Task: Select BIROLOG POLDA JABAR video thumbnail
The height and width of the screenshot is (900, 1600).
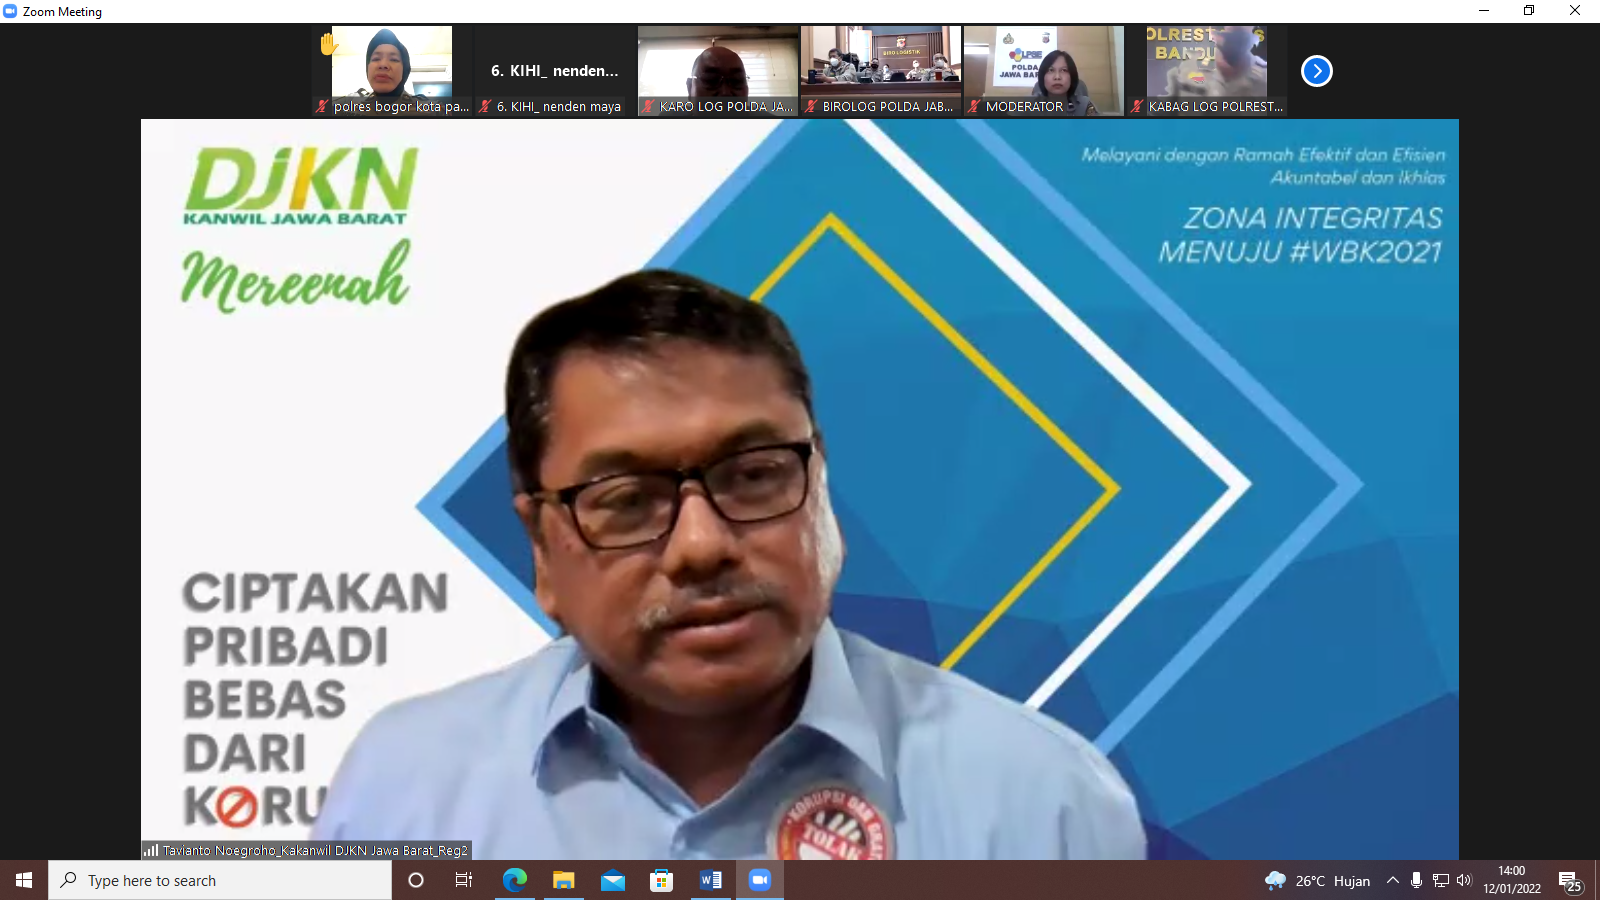Action: click(x=880, y=64)
